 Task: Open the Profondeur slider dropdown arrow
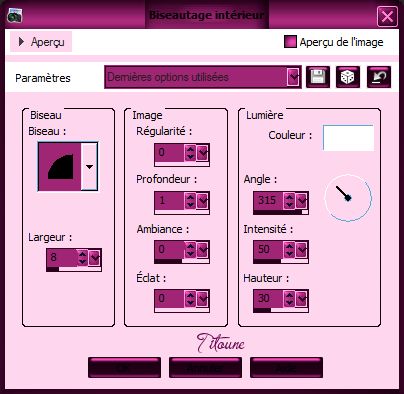pyautogui.click(x=202, y=201)
